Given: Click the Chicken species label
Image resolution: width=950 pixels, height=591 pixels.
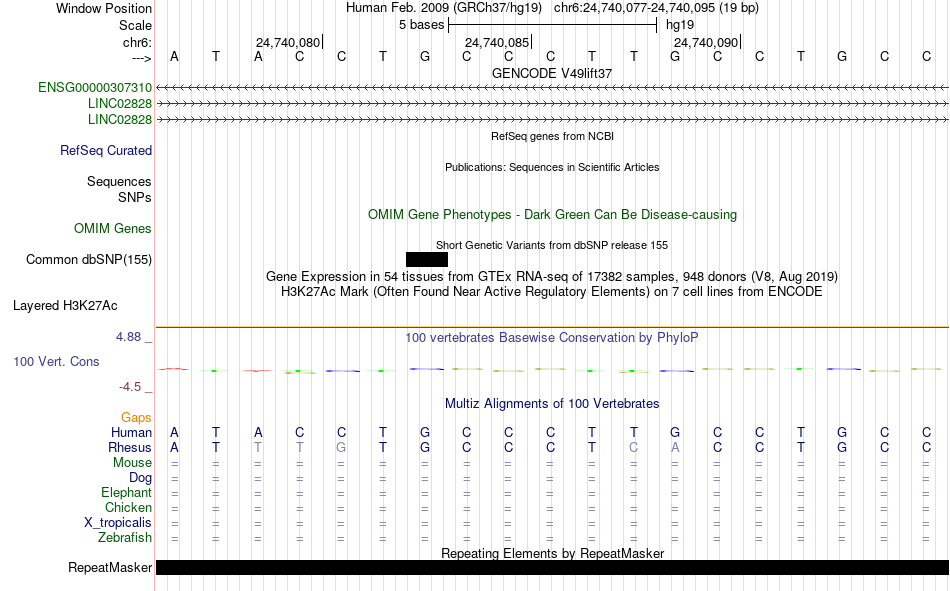Looking at the screenshot, I should click(128, 507).
